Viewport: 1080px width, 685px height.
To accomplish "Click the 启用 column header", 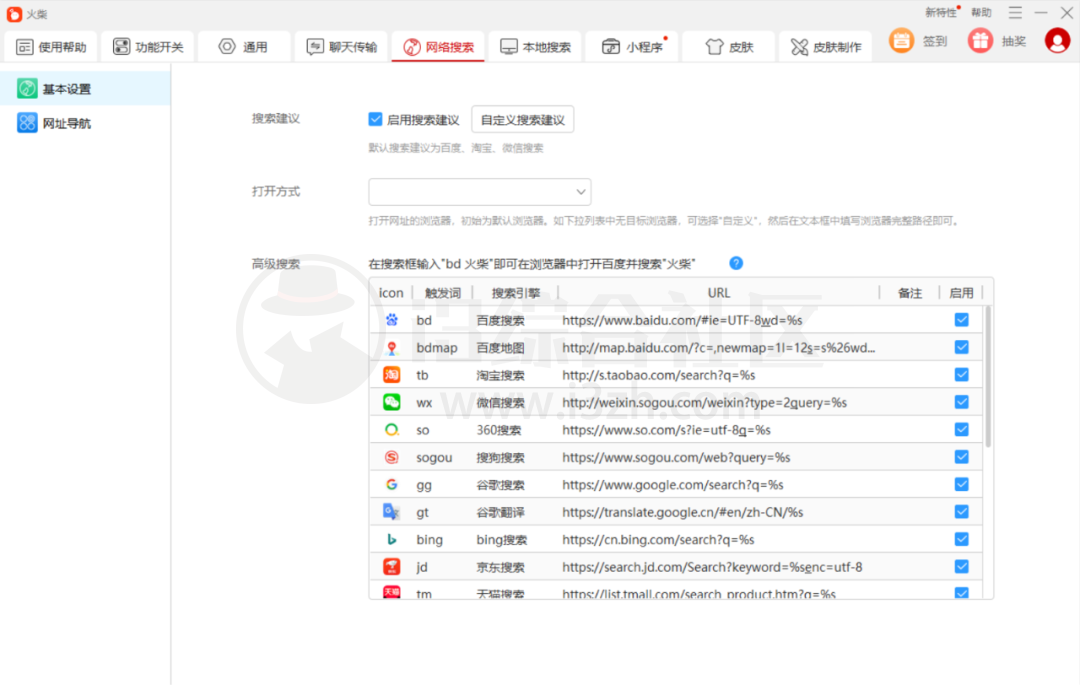I will point(961,293).
